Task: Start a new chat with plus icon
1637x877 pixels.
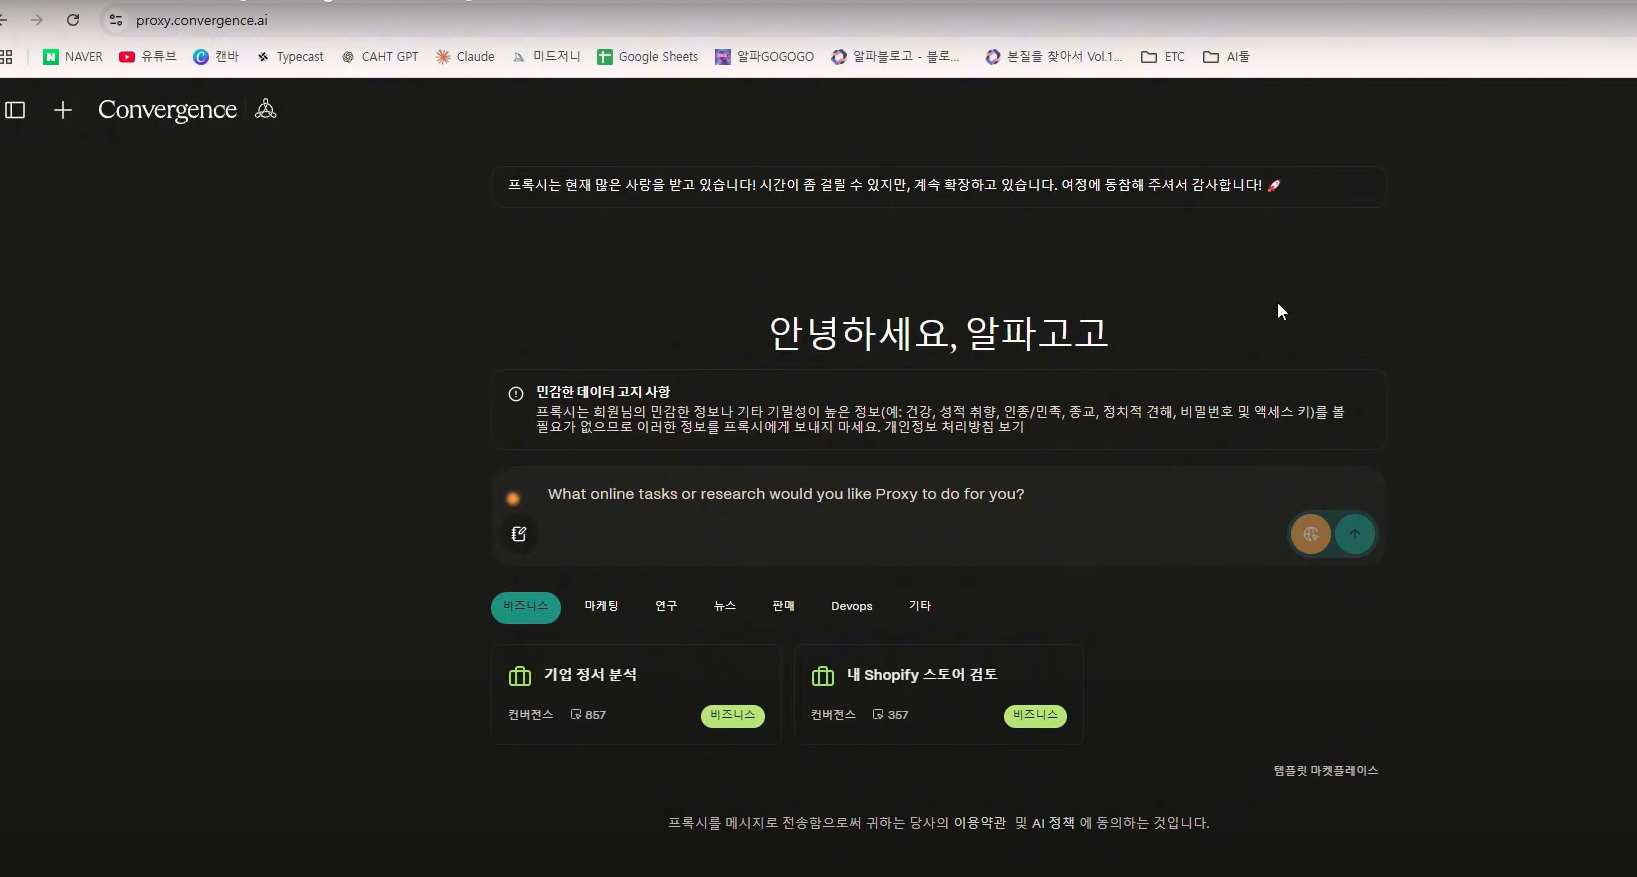Action: pos(63,110)
